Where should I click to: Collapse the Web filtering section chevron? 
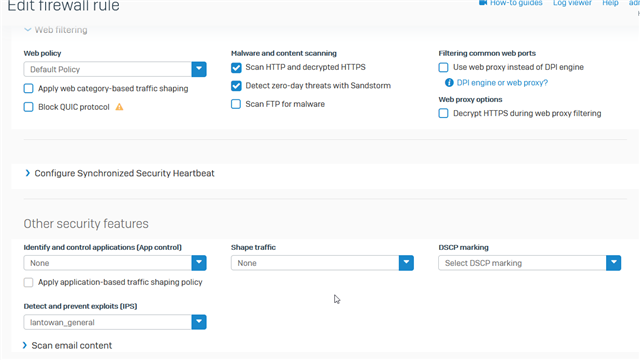27,30
